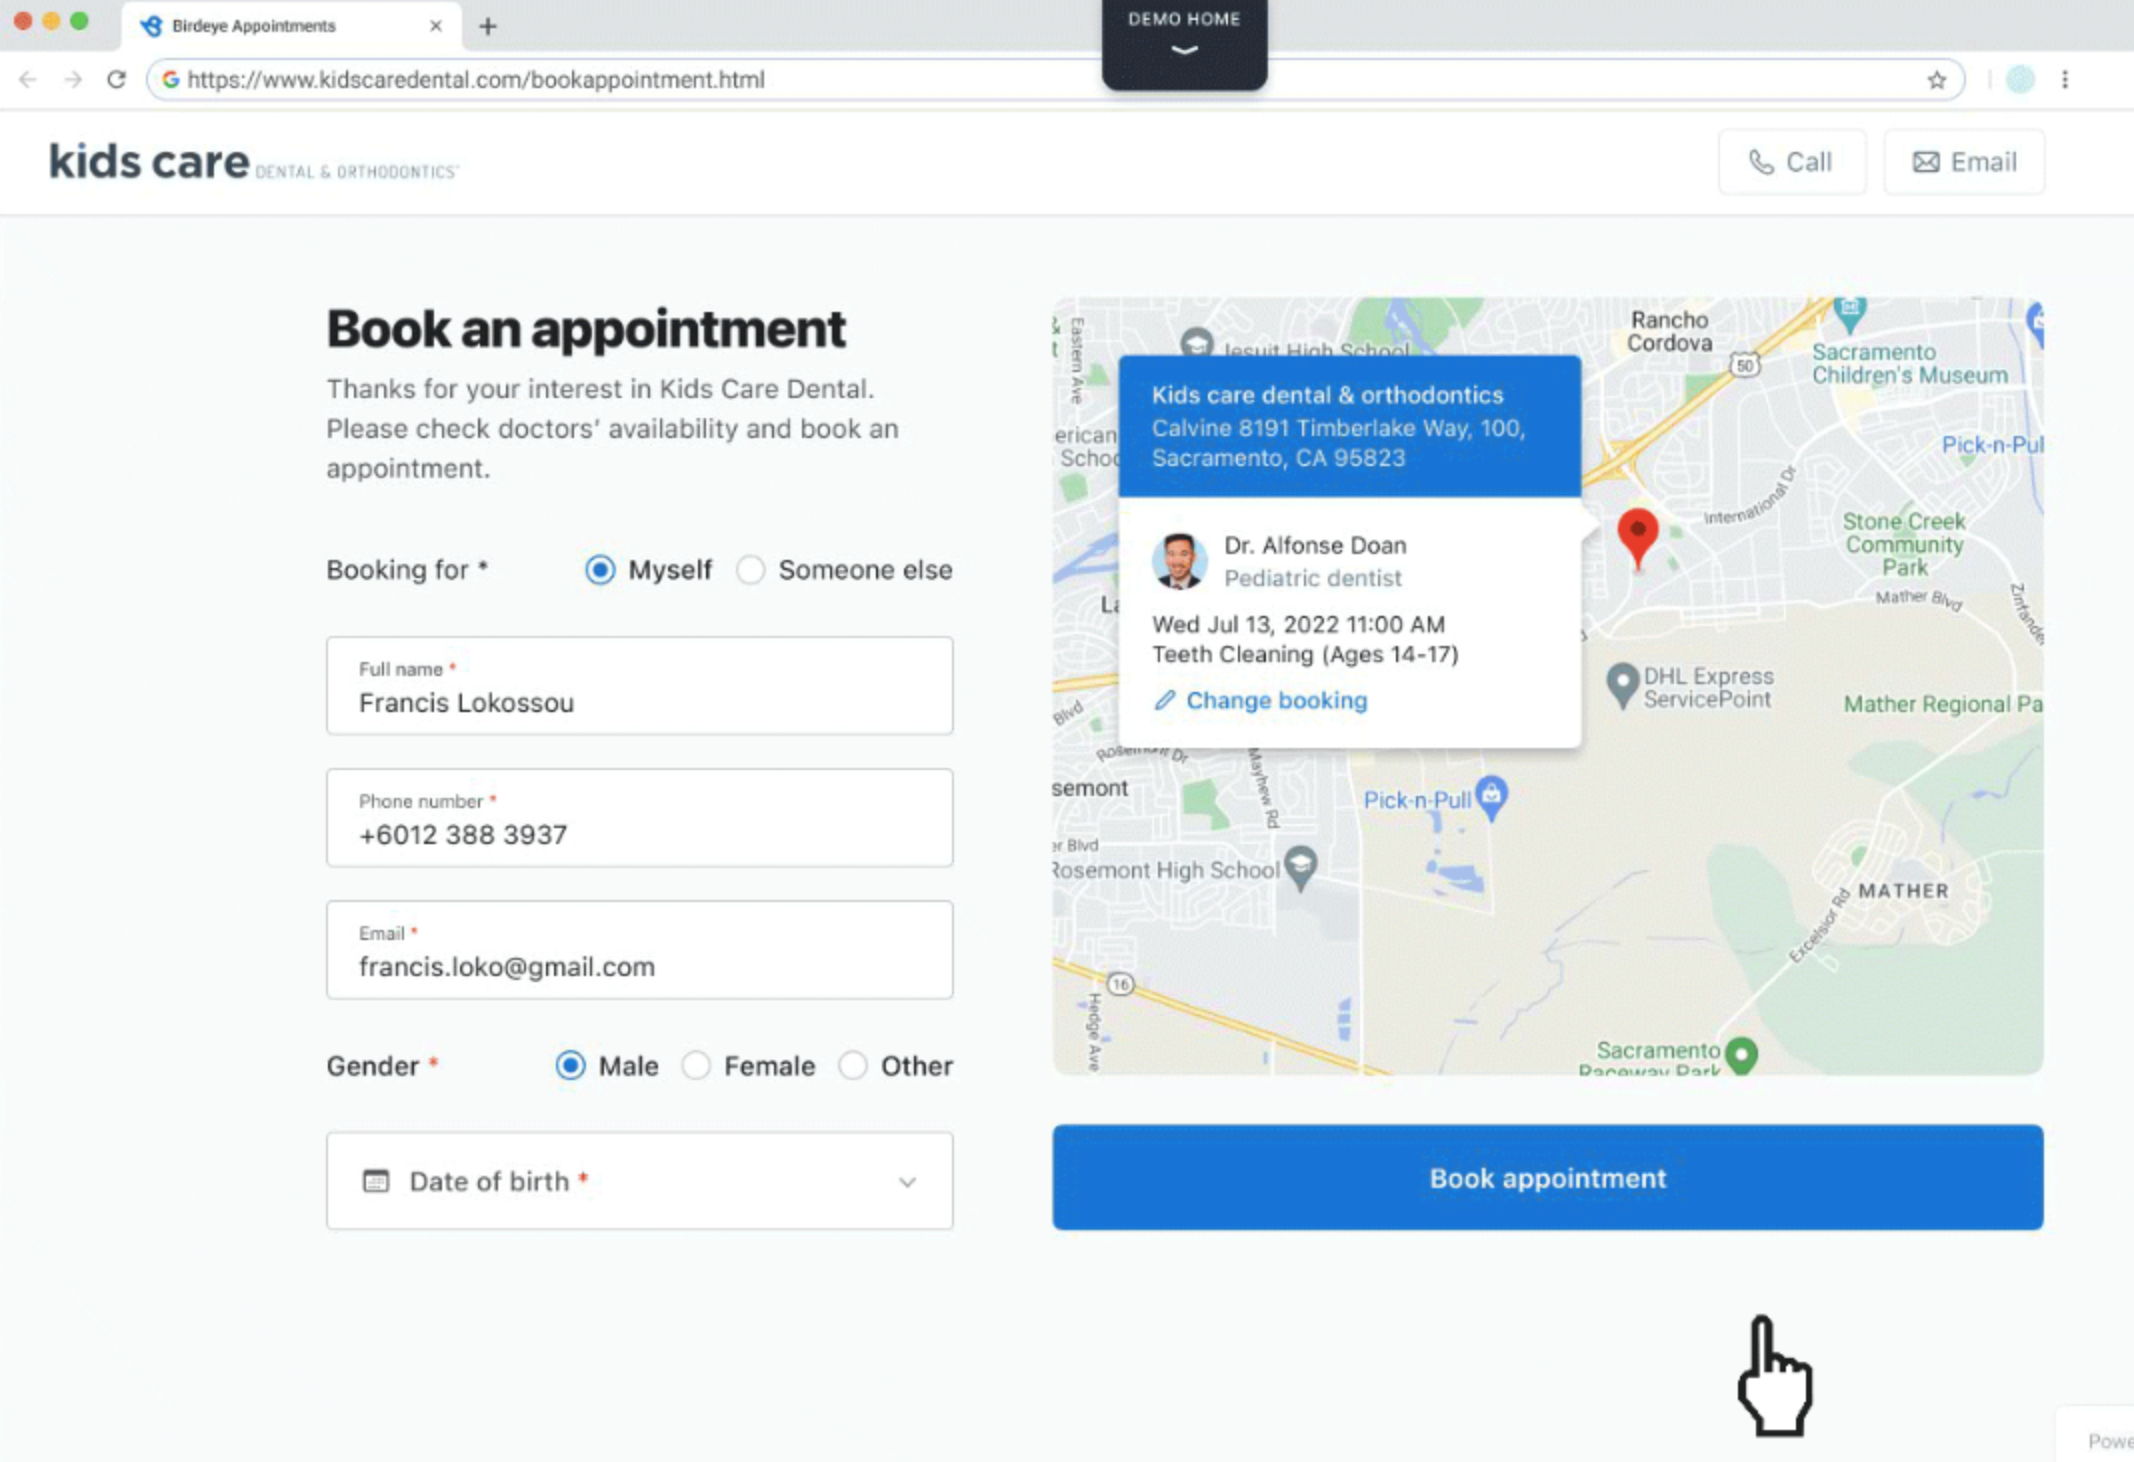This screenshot has width=2134, height=1462.
Task: Click the Chrome settings three-dot menu
Action: pos(2066,78)
